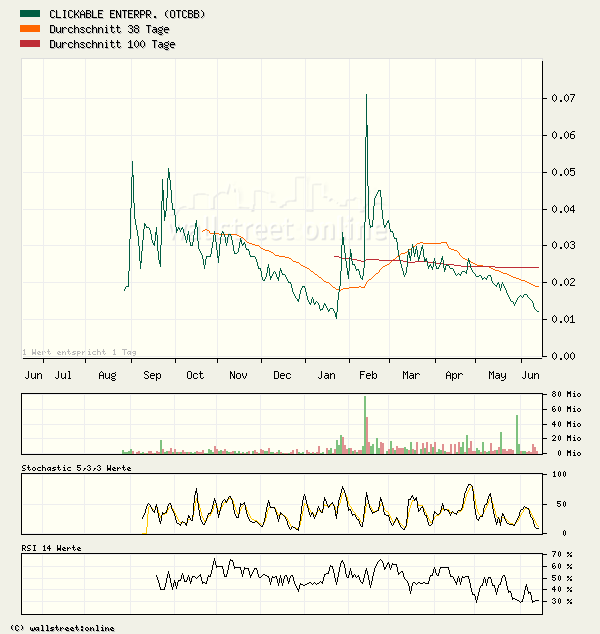This screenshot has width=600, height=634.
Task: Click the RSI '40 %' axis label
Action: (562, 589)
